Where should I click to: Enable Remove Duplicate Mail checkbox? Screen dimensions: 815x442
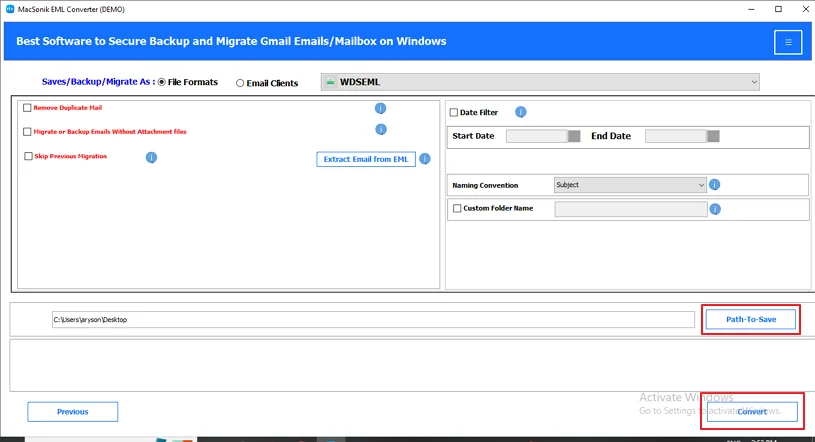point(27,108)
